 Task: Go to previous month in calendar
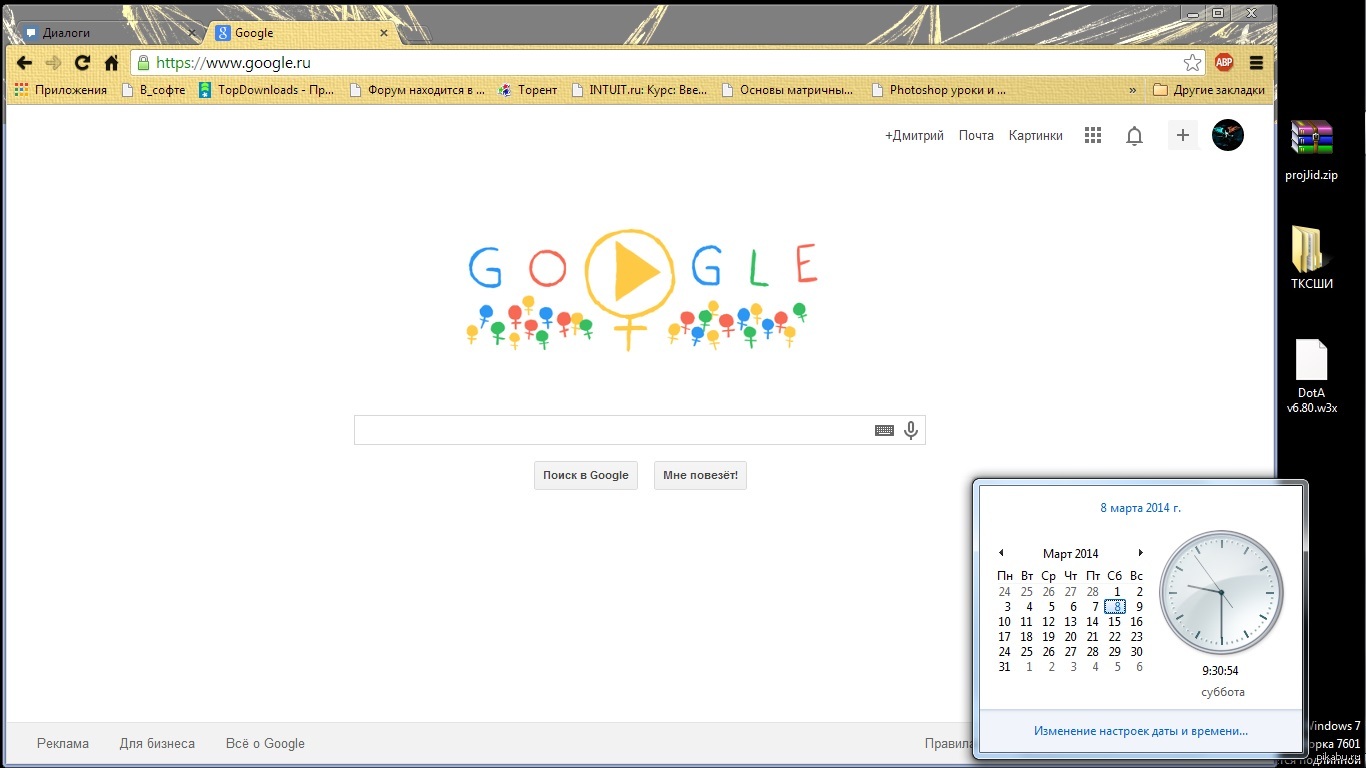(1000, 553)
